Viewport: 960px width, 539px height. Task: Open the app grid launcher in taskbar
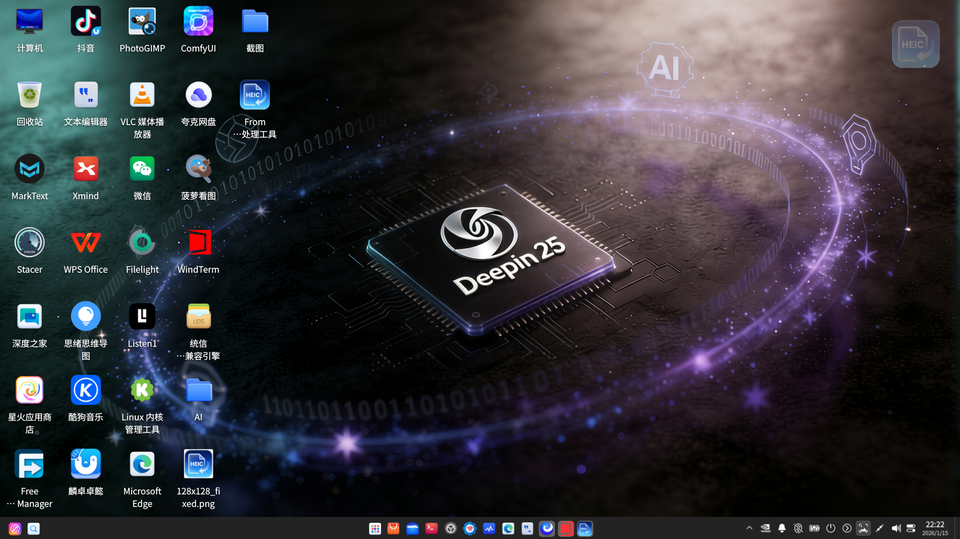tap(375, 529)
